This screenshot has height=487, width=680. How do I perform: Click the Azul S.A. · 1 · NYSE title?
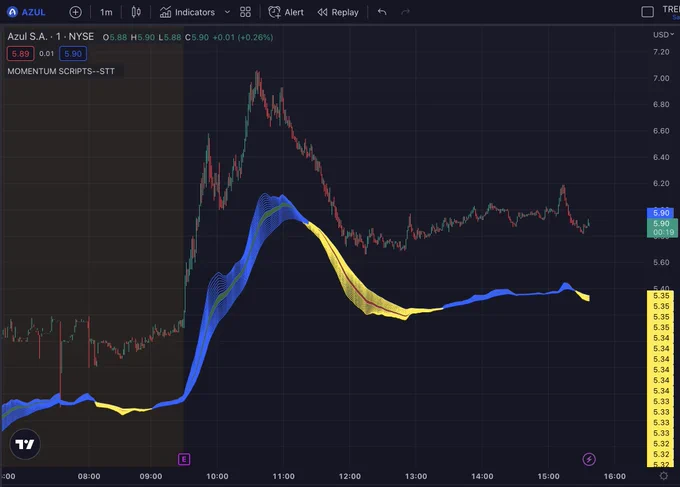[51, 37]
